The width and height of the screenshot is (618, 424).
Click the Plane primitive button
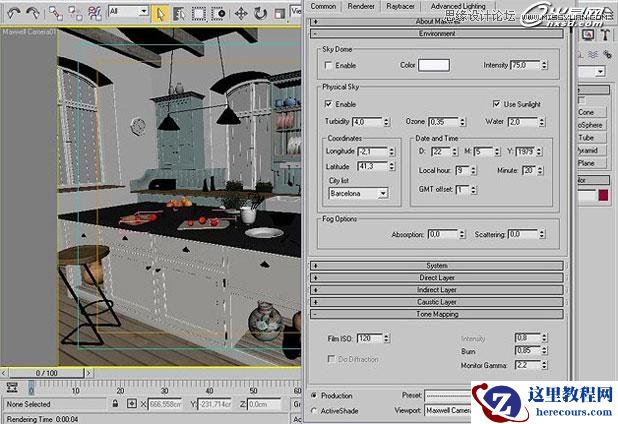pyautogui.click(x=592, y=163)
